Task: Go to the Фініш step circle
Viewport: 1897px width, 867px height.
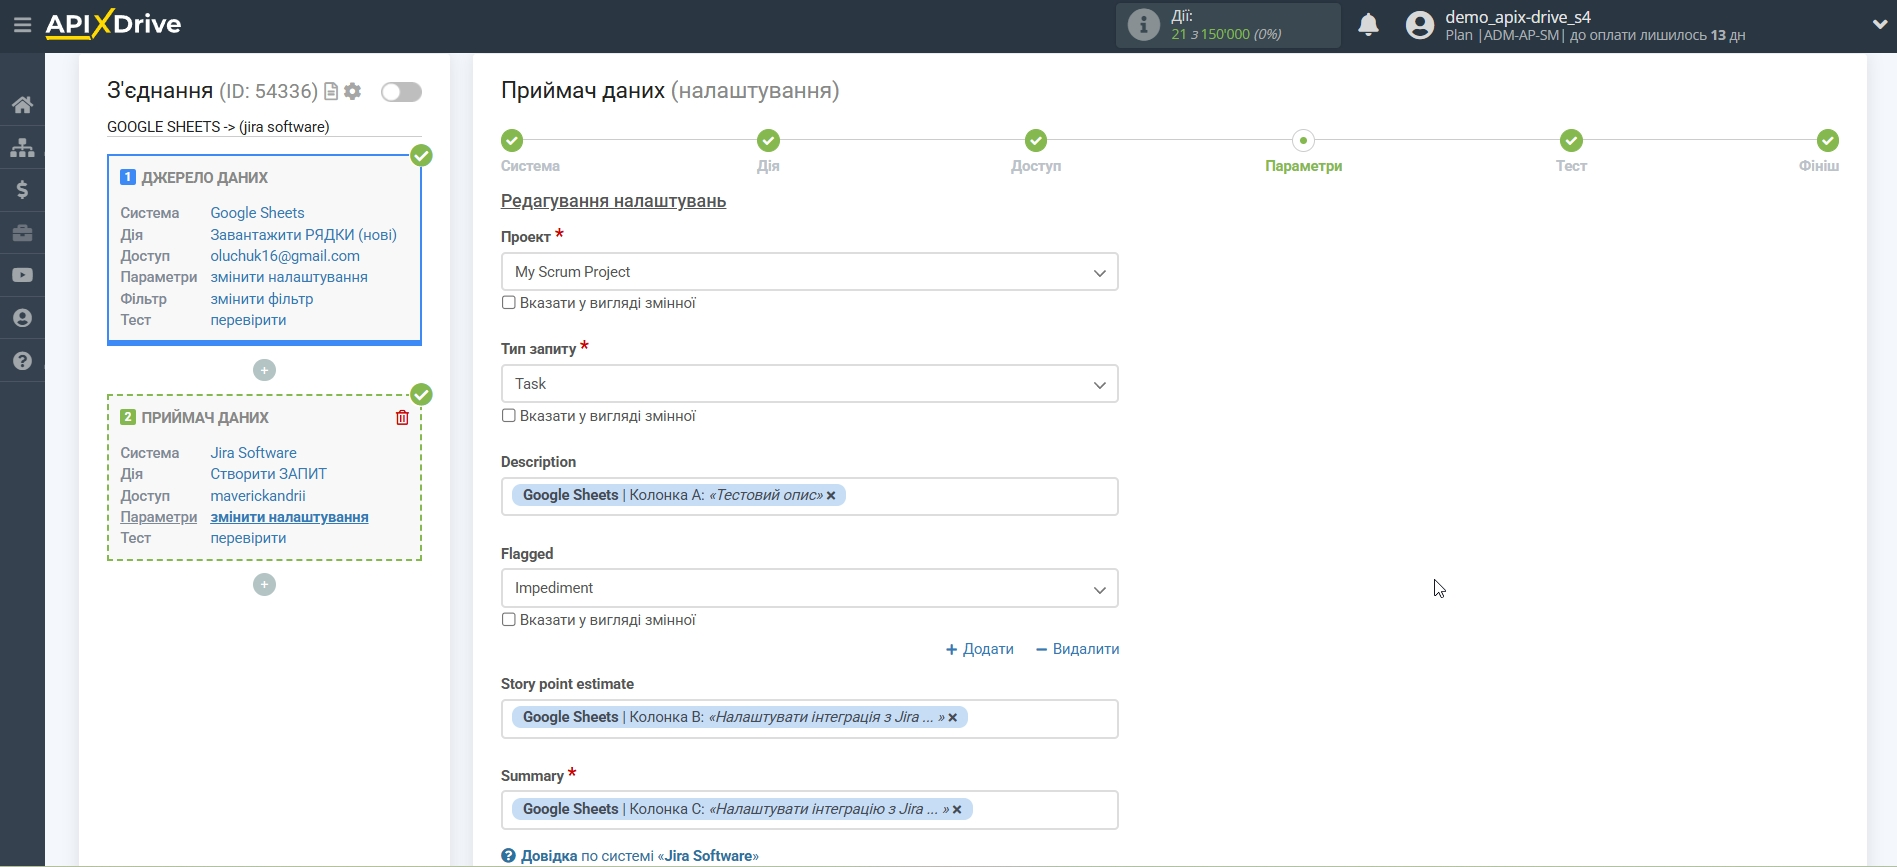Action: point(1828,140)
